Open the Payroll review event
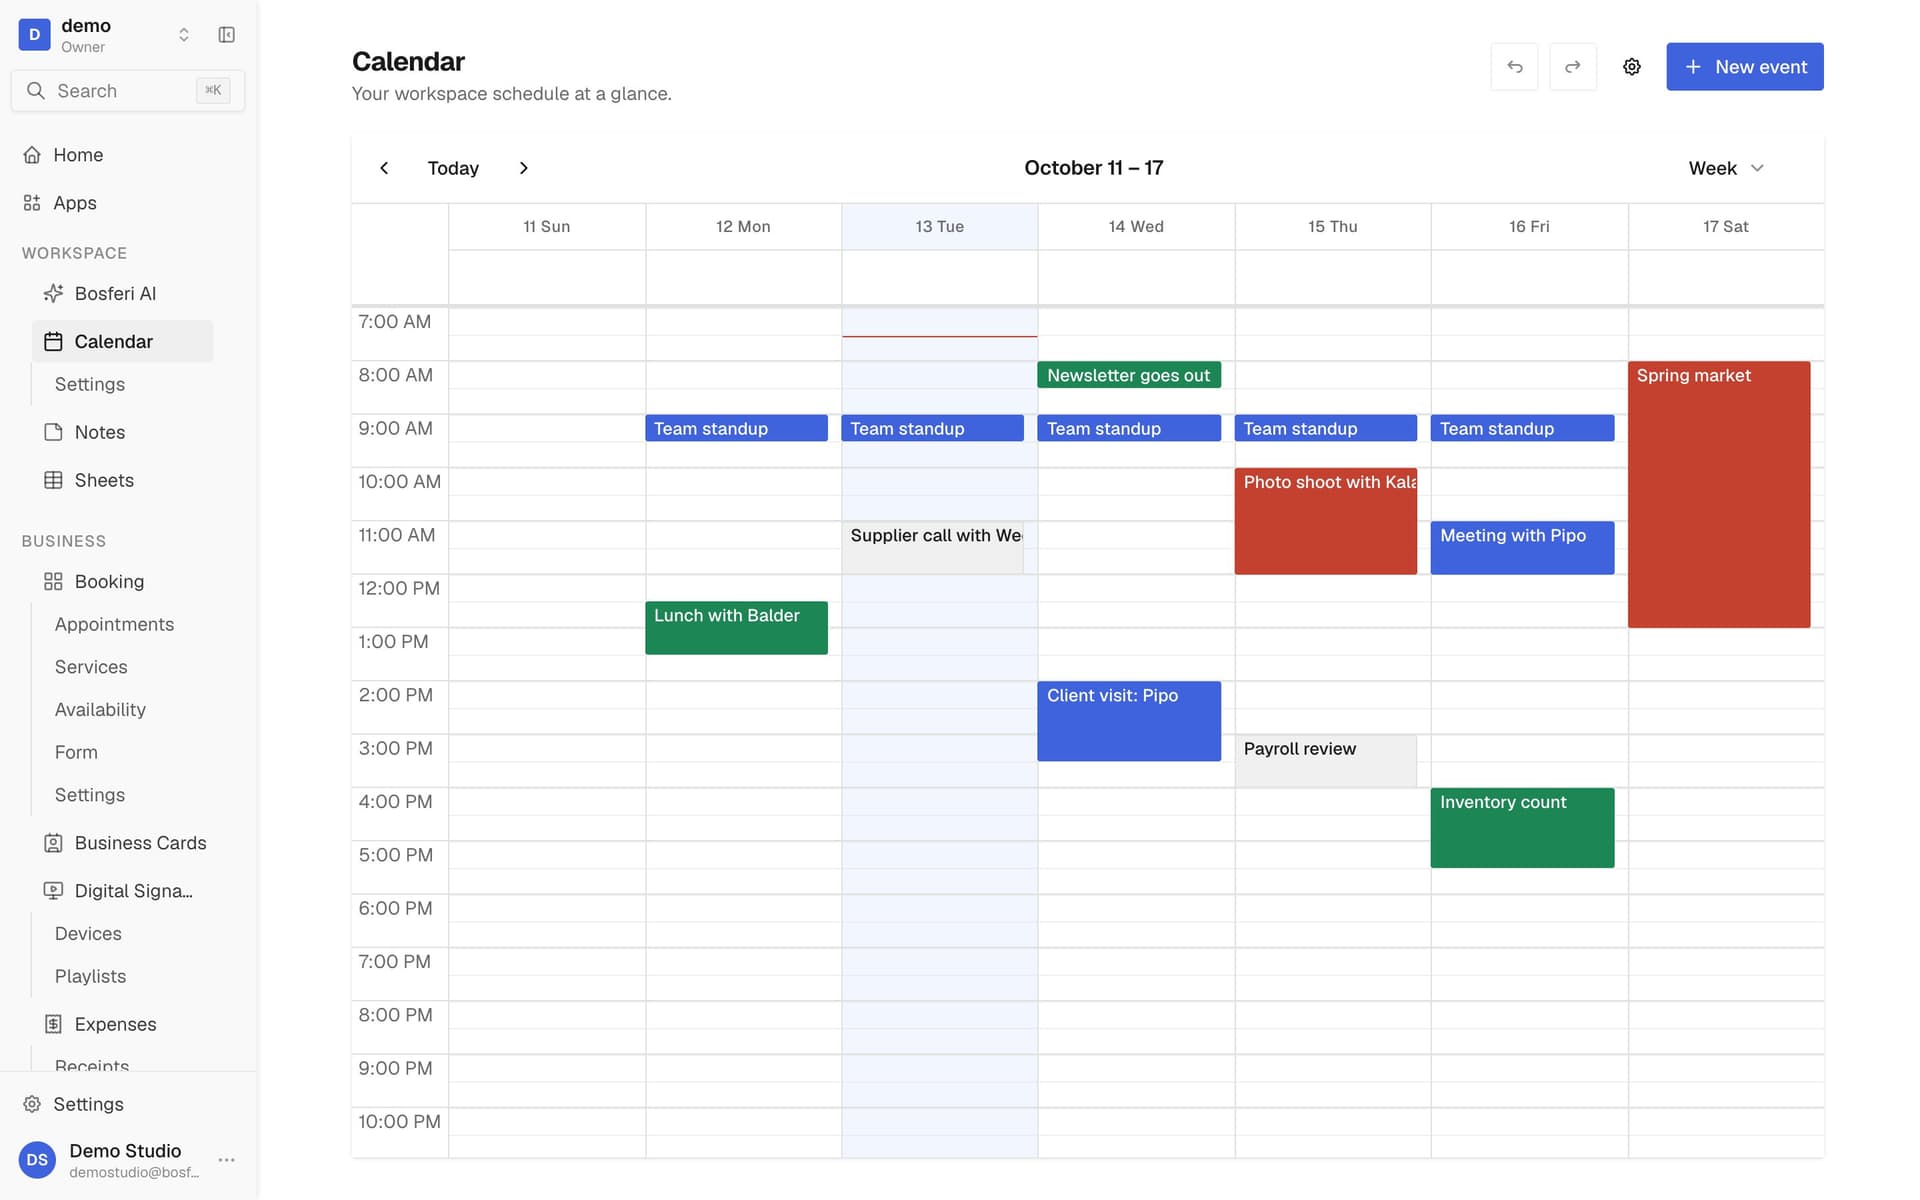Screen dimensions: 1920x1200 (x=1326, y=761)
